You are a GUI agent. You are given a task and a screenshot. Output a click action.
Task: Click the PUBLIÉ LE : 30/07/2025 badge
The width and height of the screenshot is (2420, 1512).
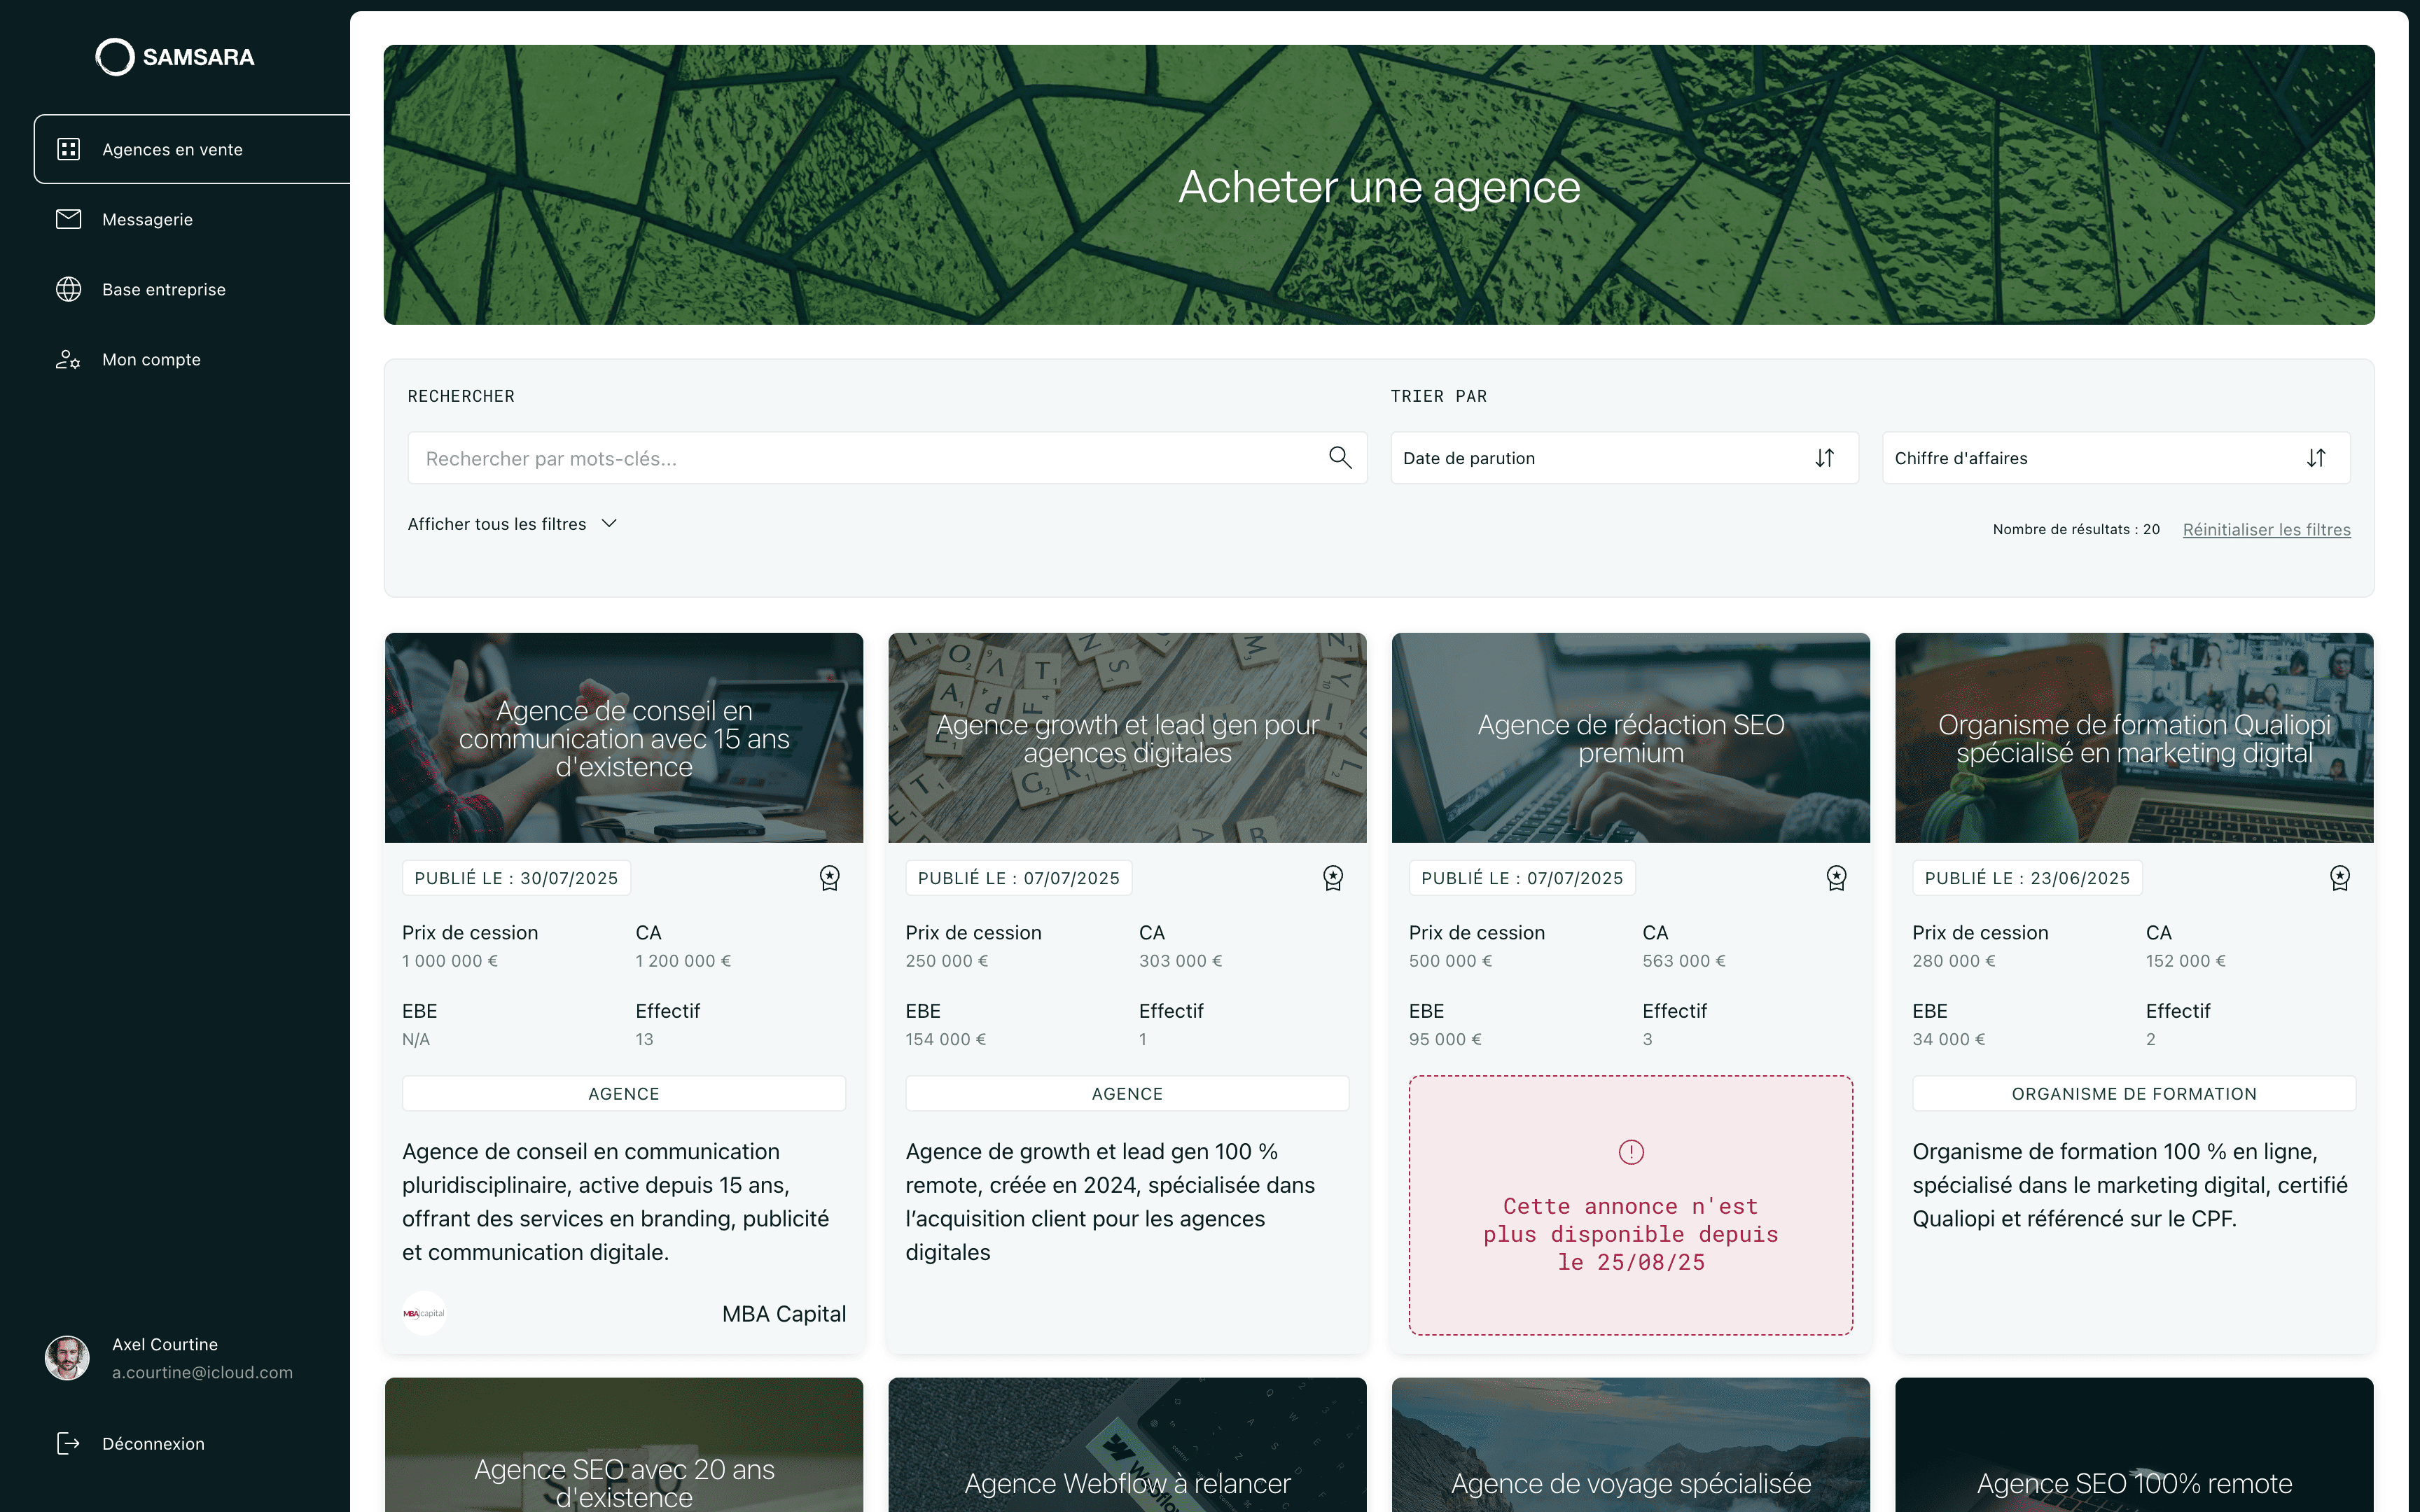click(x=516, y=878)
